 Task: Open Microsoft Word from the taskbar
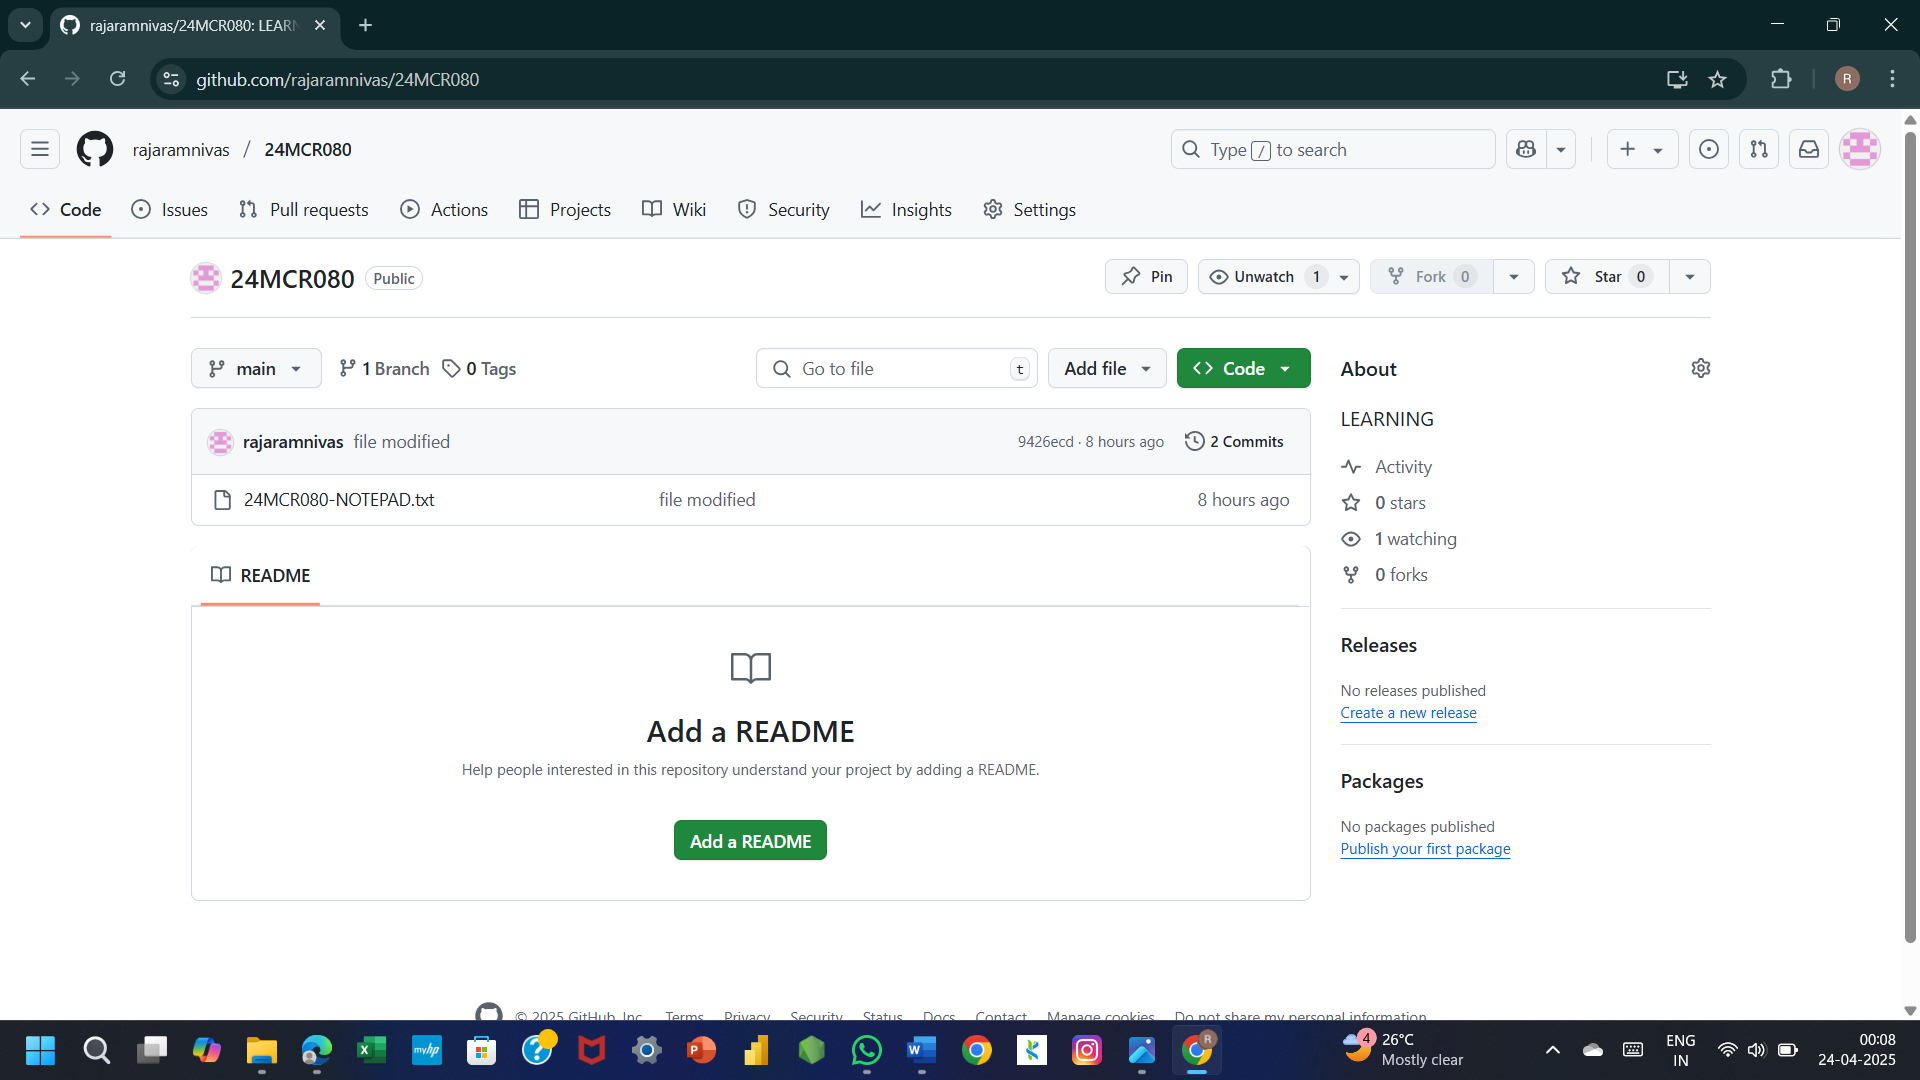(x=921, y=1050)
